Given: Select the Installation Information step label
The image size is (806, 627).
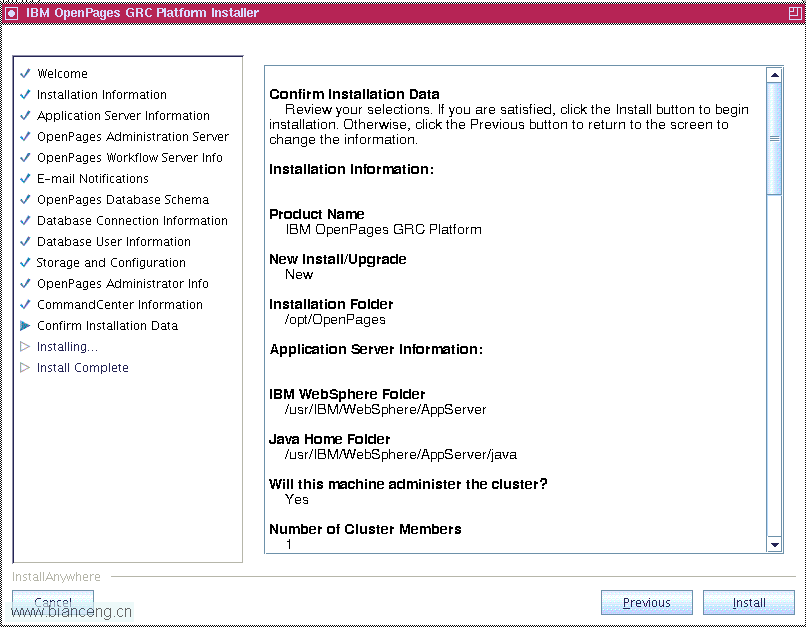Looking at the screenshot, I should click(102, 95).
